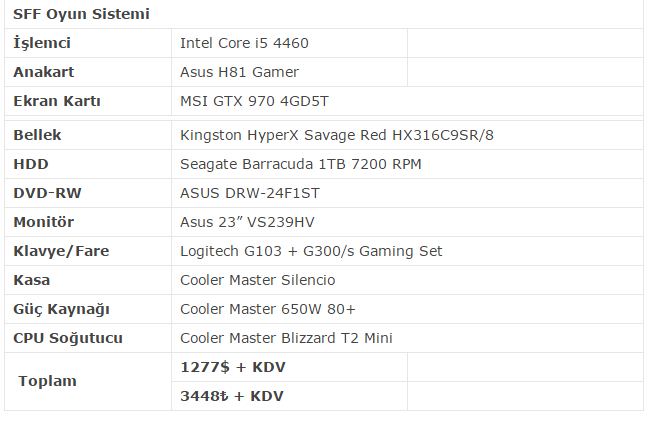The height and width of the screenshot is (432, 659).
Task: Click the Klavye/Fare row label
Action: 61,251
